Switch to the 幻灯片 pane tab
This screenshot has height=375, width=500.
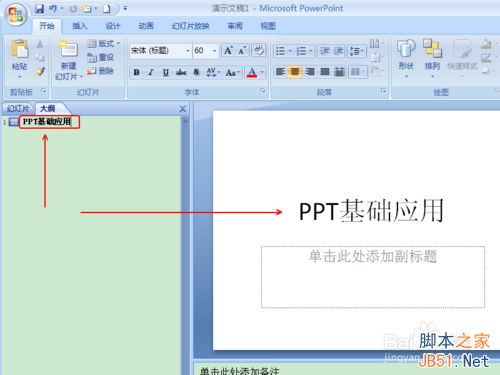(x=18, y=108)
